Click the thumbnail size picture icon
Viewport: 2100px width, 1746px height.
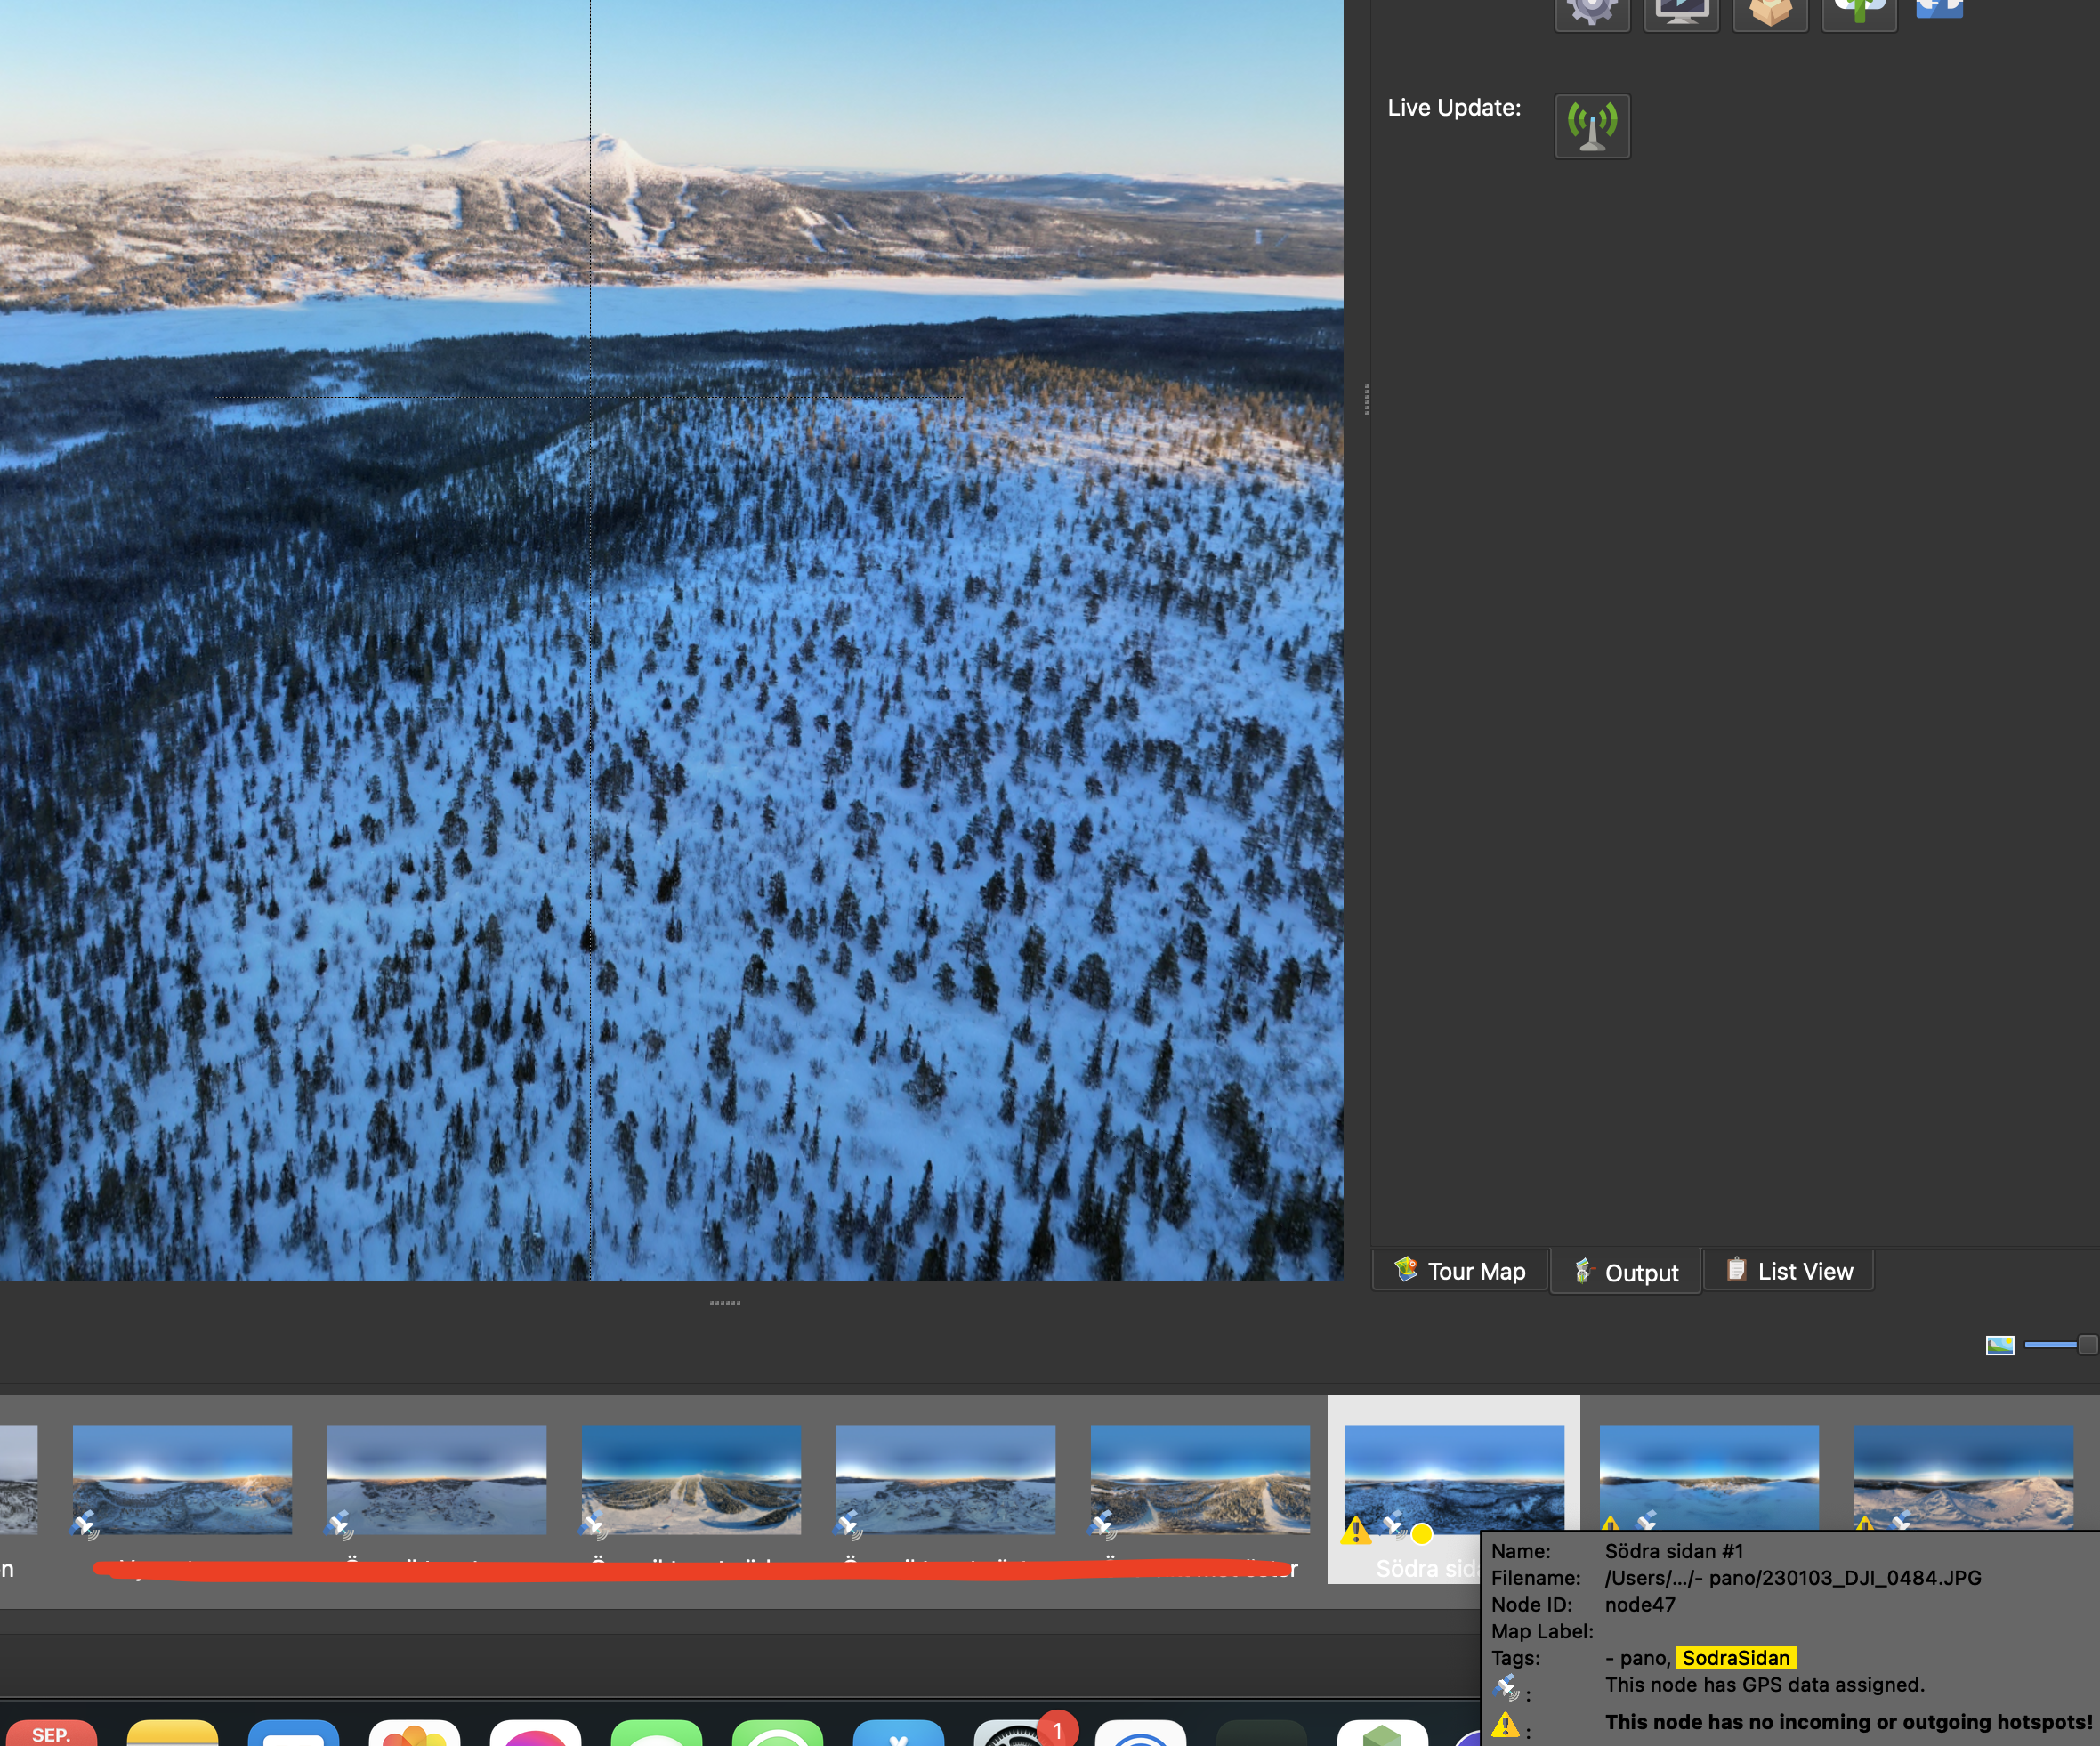click(2000, 1345)
